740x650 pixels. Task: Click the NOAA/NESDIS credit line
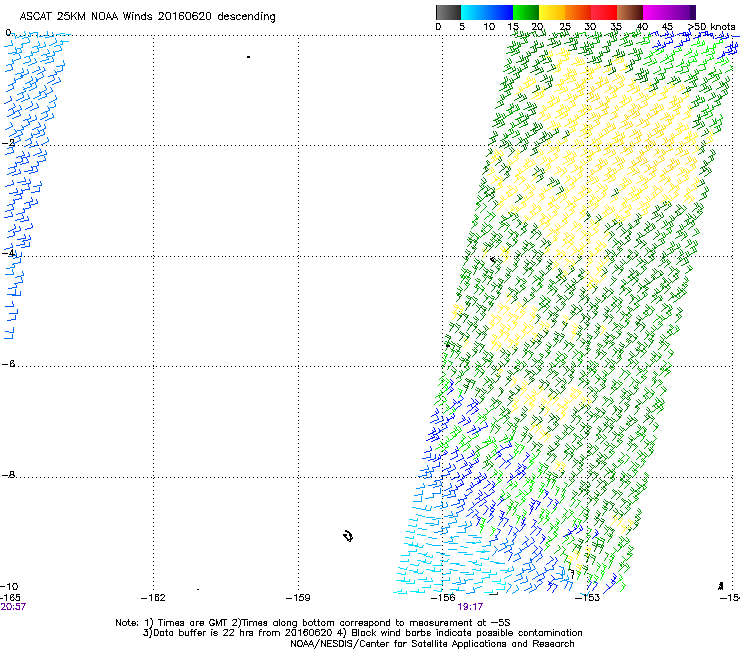click(432, 644)
